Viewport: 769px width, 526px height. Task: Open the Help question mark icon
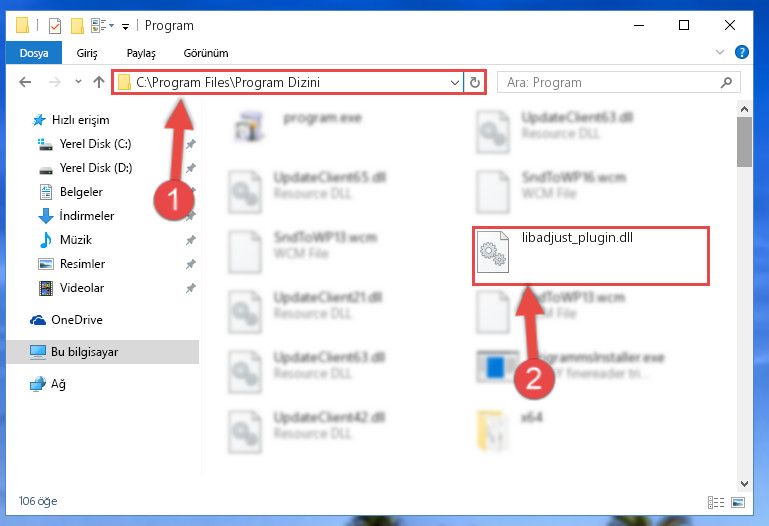tap(742, 52)
